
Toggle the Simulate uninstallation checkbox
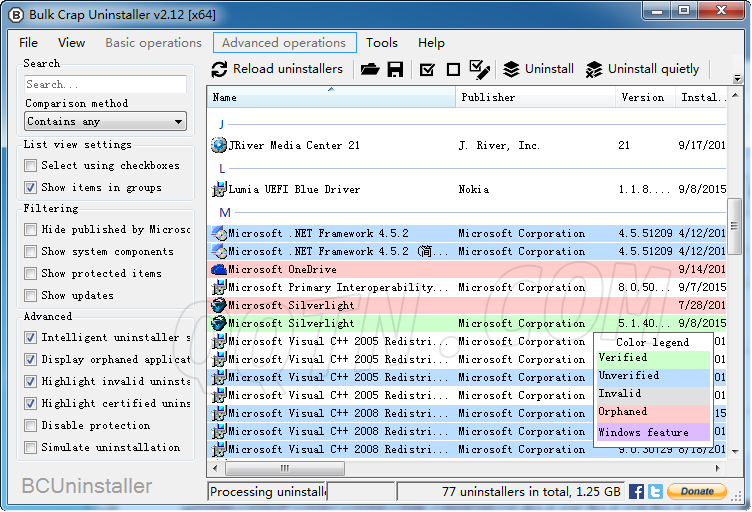(31, 448)
